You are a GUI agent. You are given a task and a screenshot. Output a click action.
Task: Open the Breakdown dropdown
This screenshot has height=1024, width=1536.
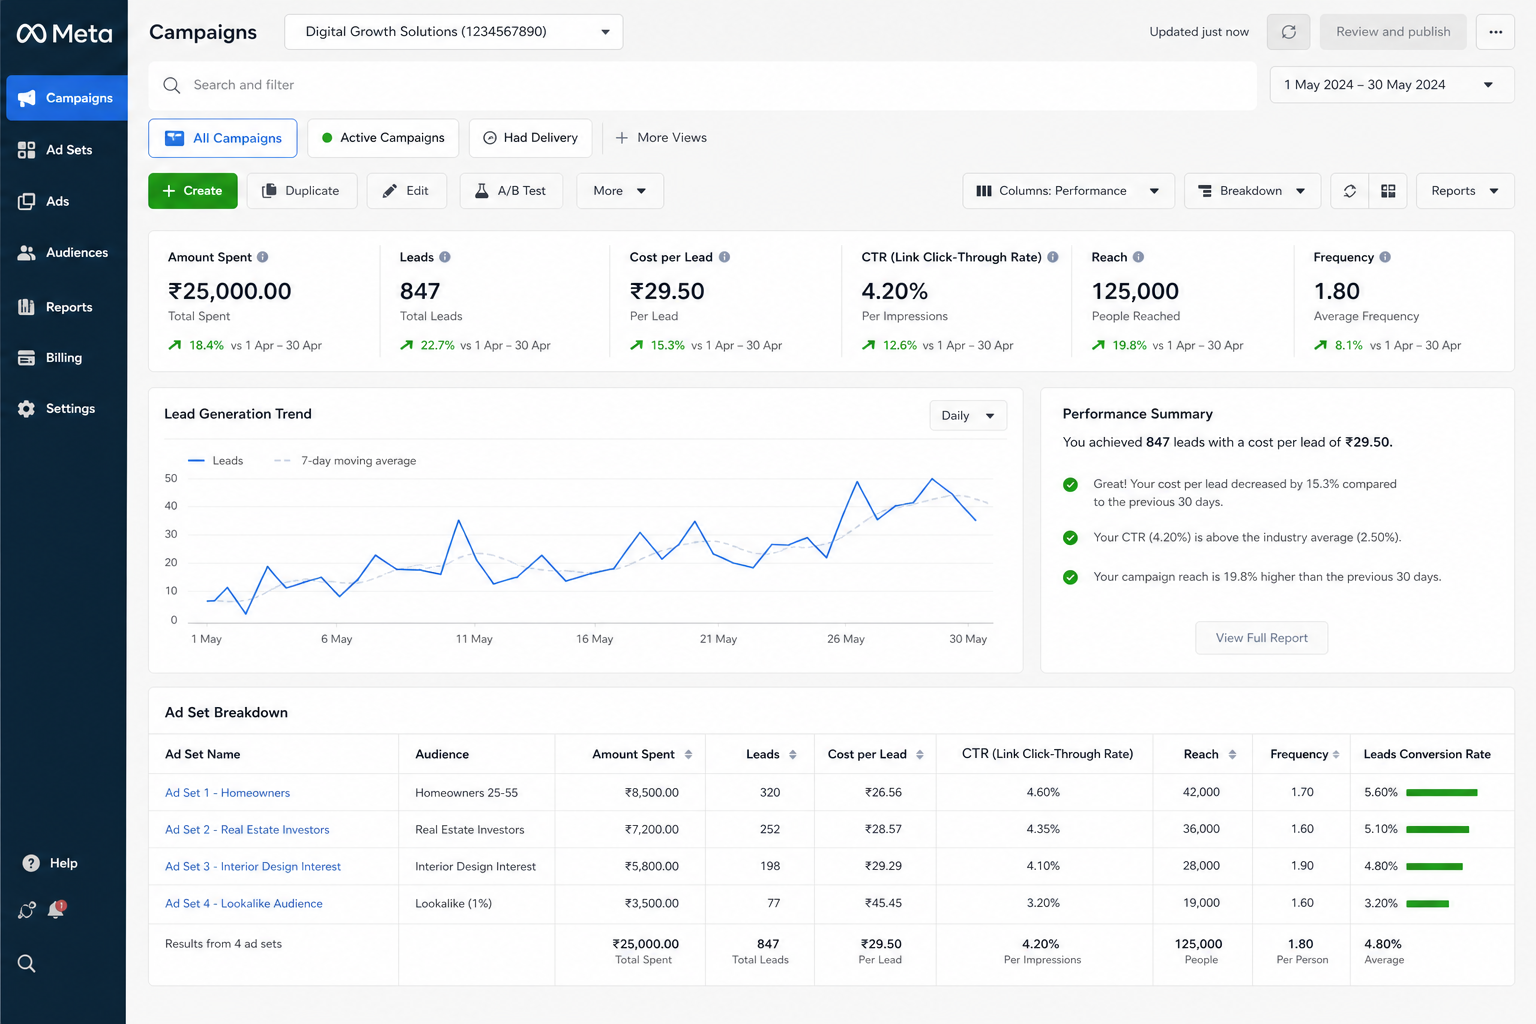[1252, 191]
